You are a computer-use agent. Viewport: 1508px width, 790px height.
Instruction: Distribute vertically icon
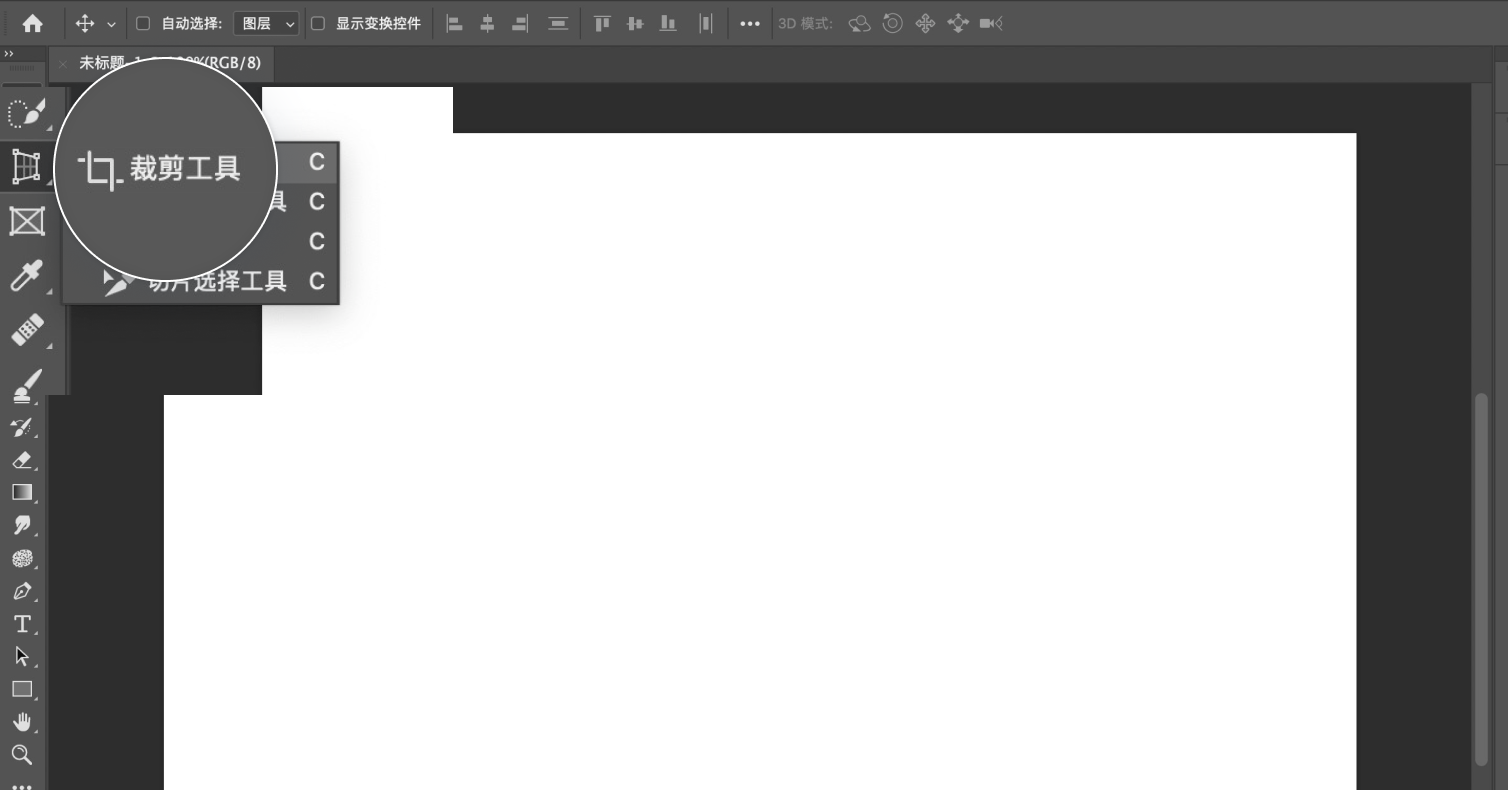pos(558,24)
